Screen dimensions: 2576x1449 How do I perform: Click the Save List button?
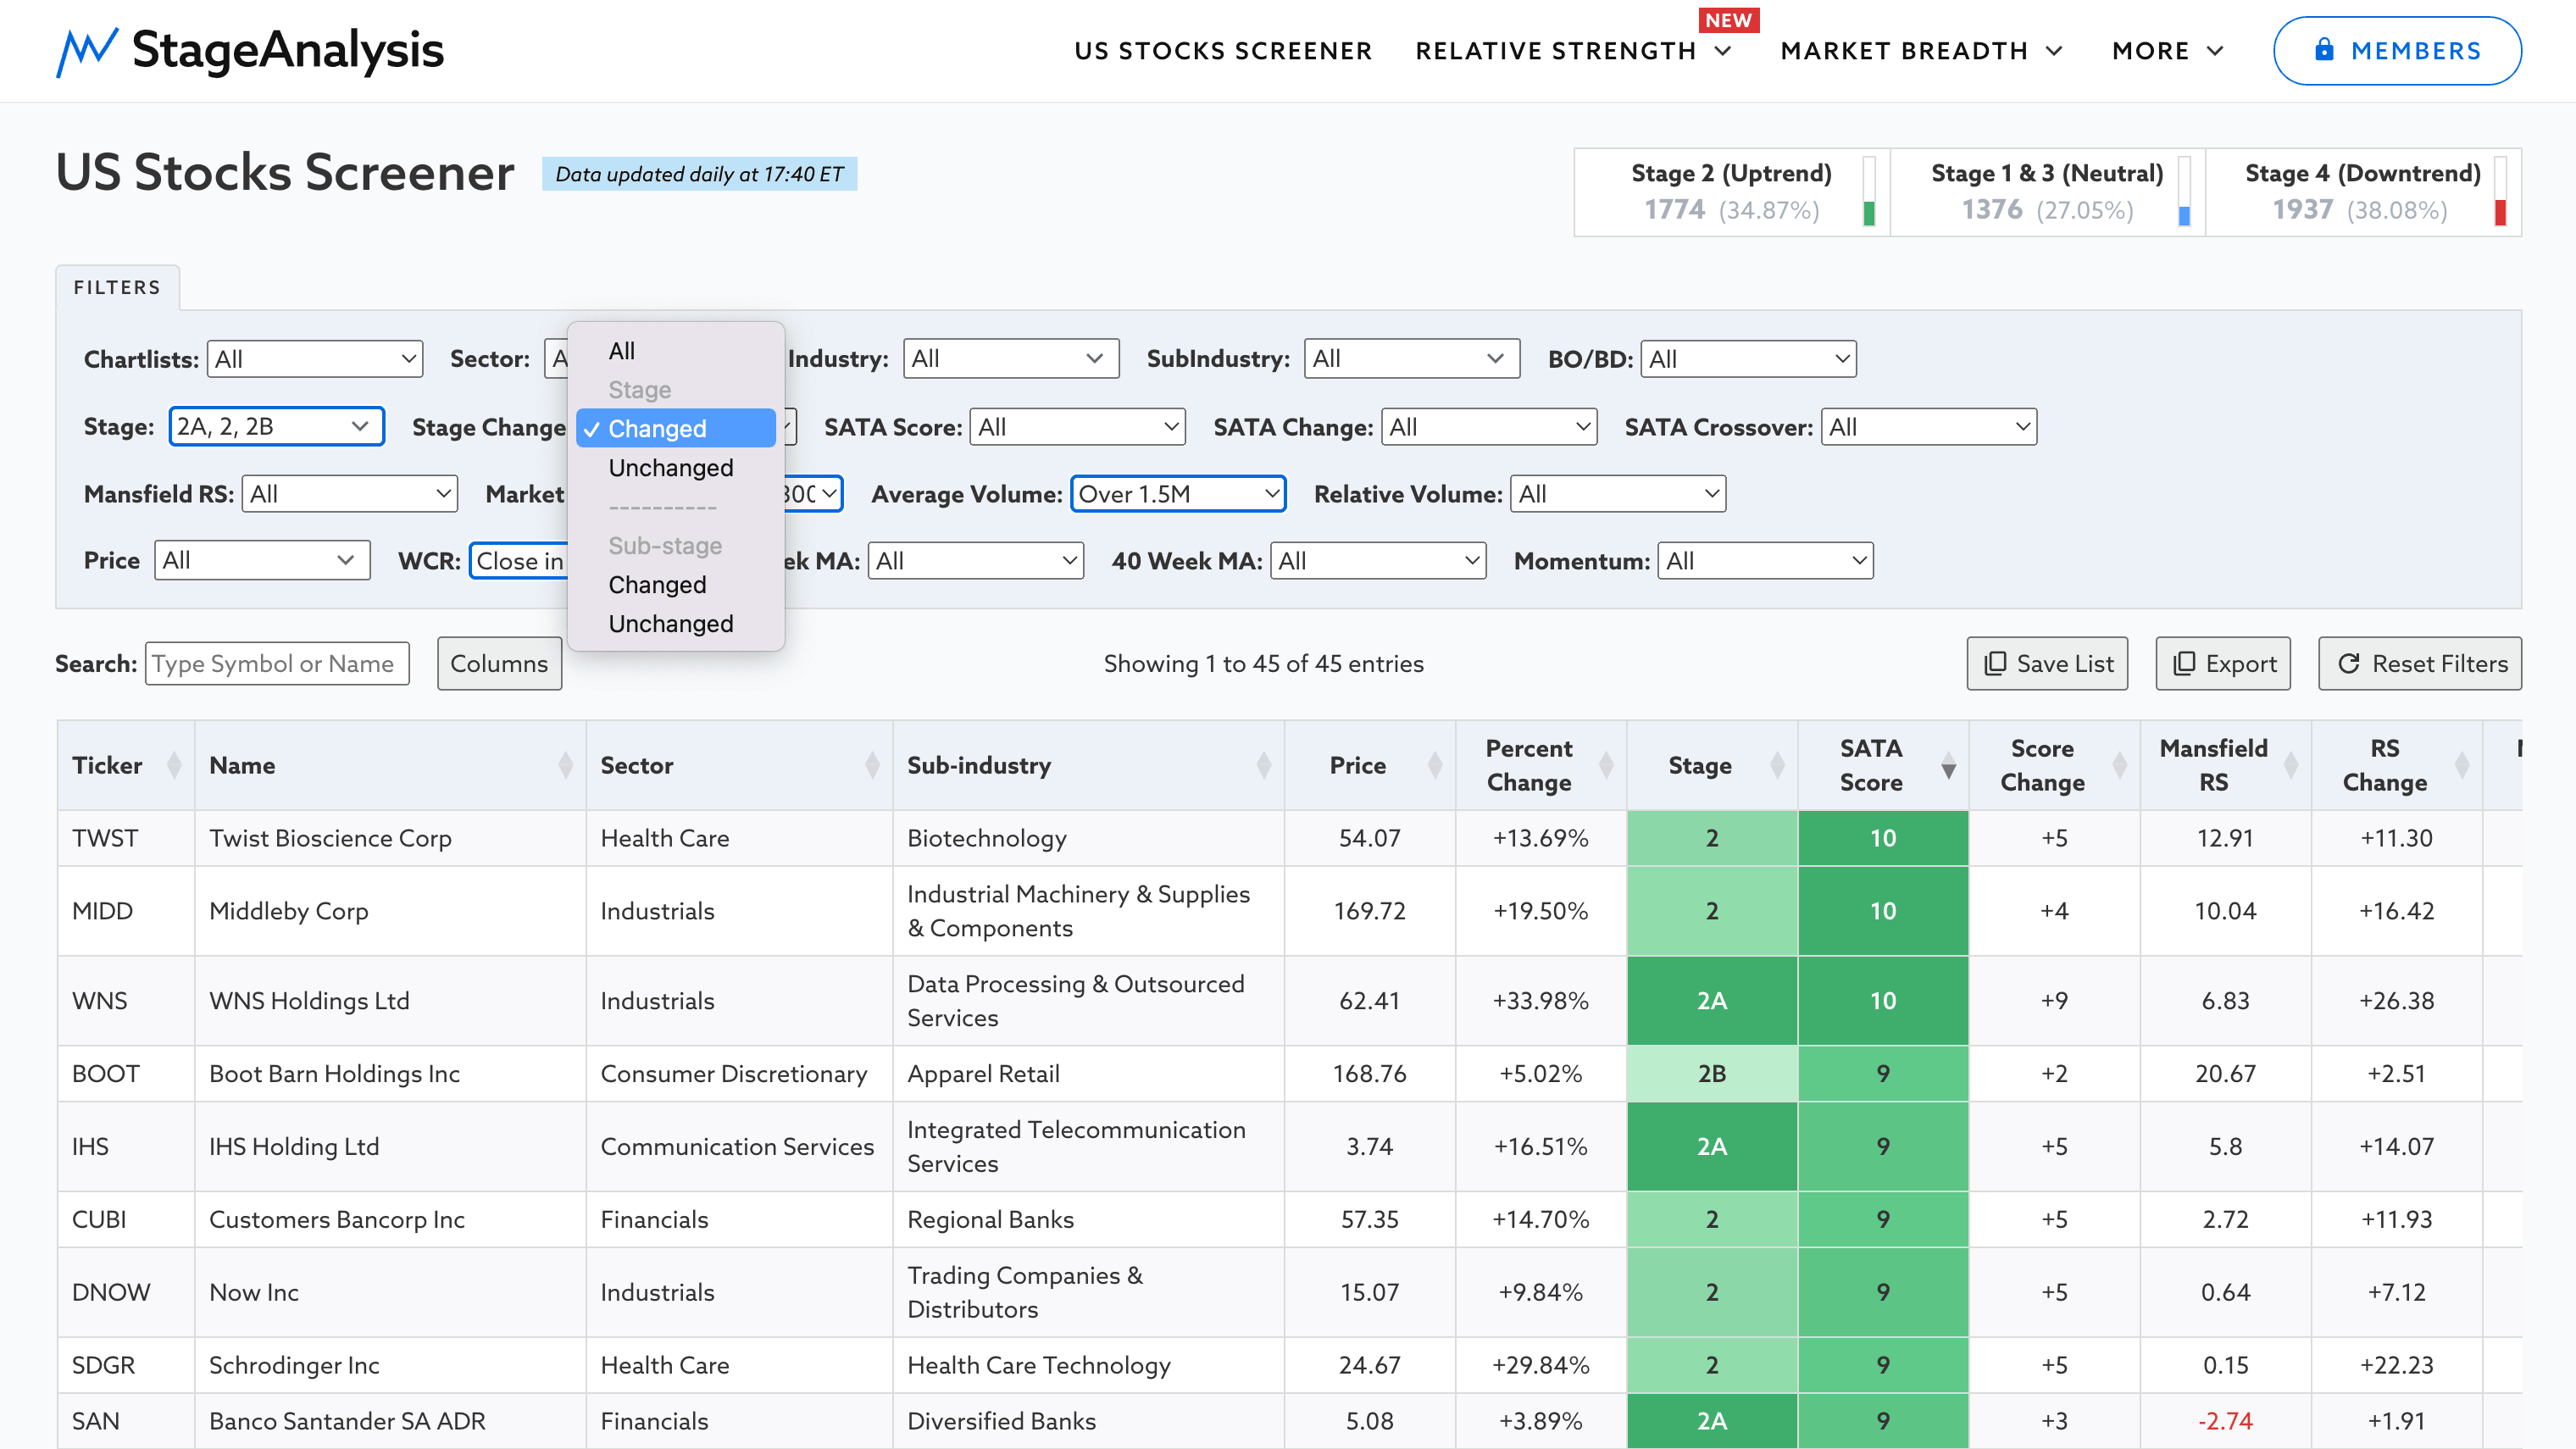2047,663
